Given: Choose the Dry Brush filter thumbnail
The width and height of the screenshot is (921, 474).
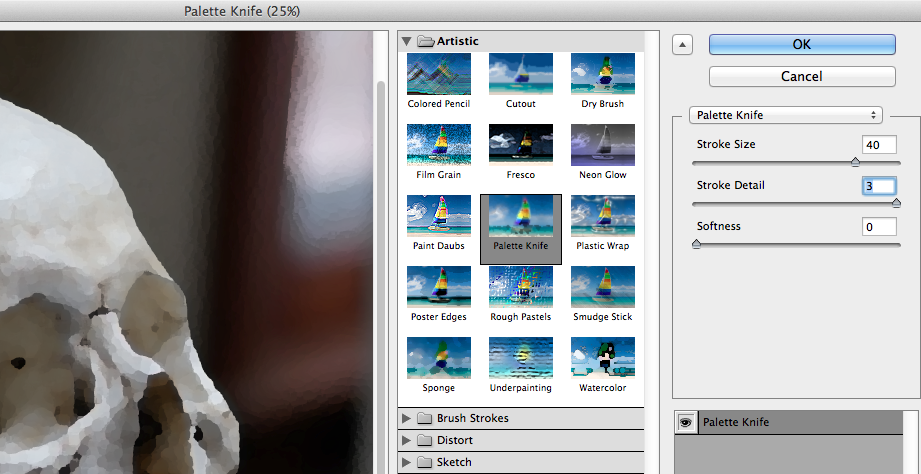Looking at the screenshot, I should [603, 74].
